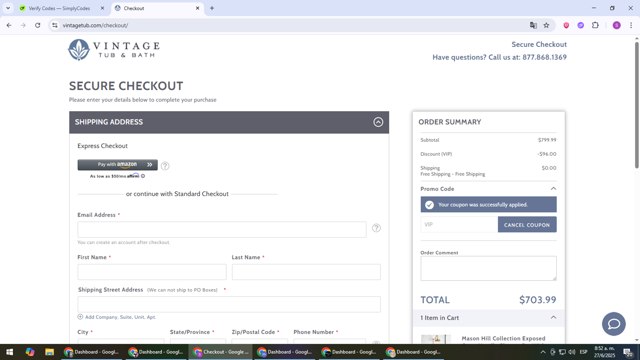640x360 pixels.
Task: Open the red shield extension icon
Action: 566,25
